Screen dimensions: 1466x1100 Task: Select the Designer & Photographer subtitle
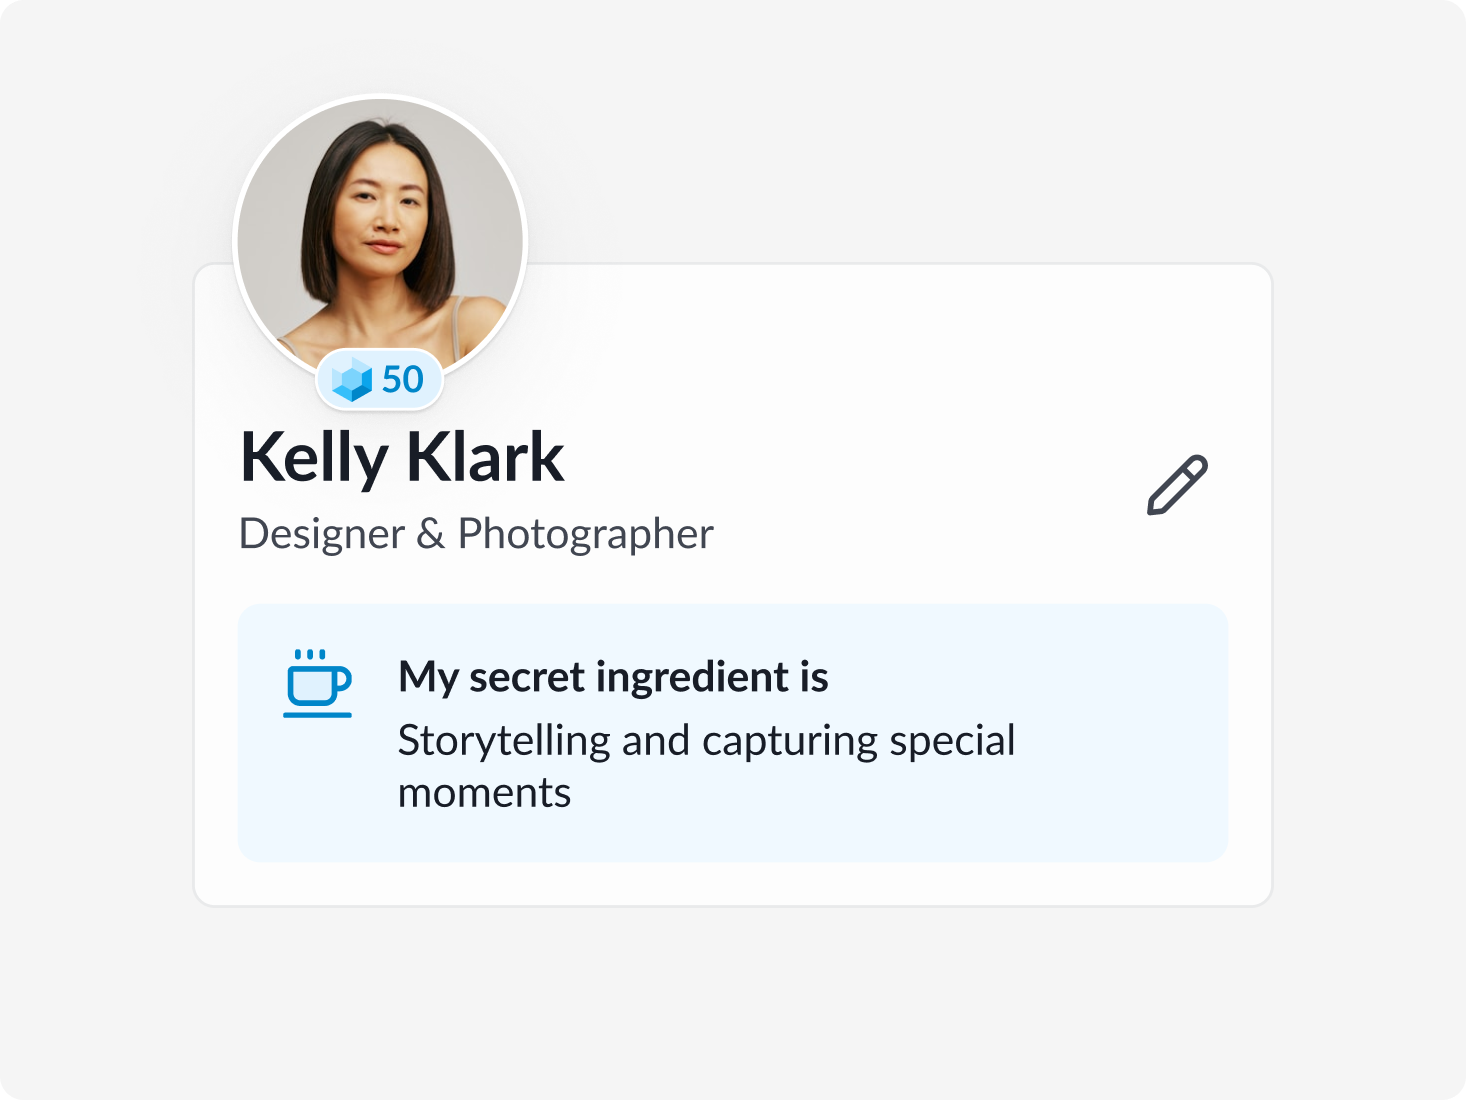[x=476, y=534]
